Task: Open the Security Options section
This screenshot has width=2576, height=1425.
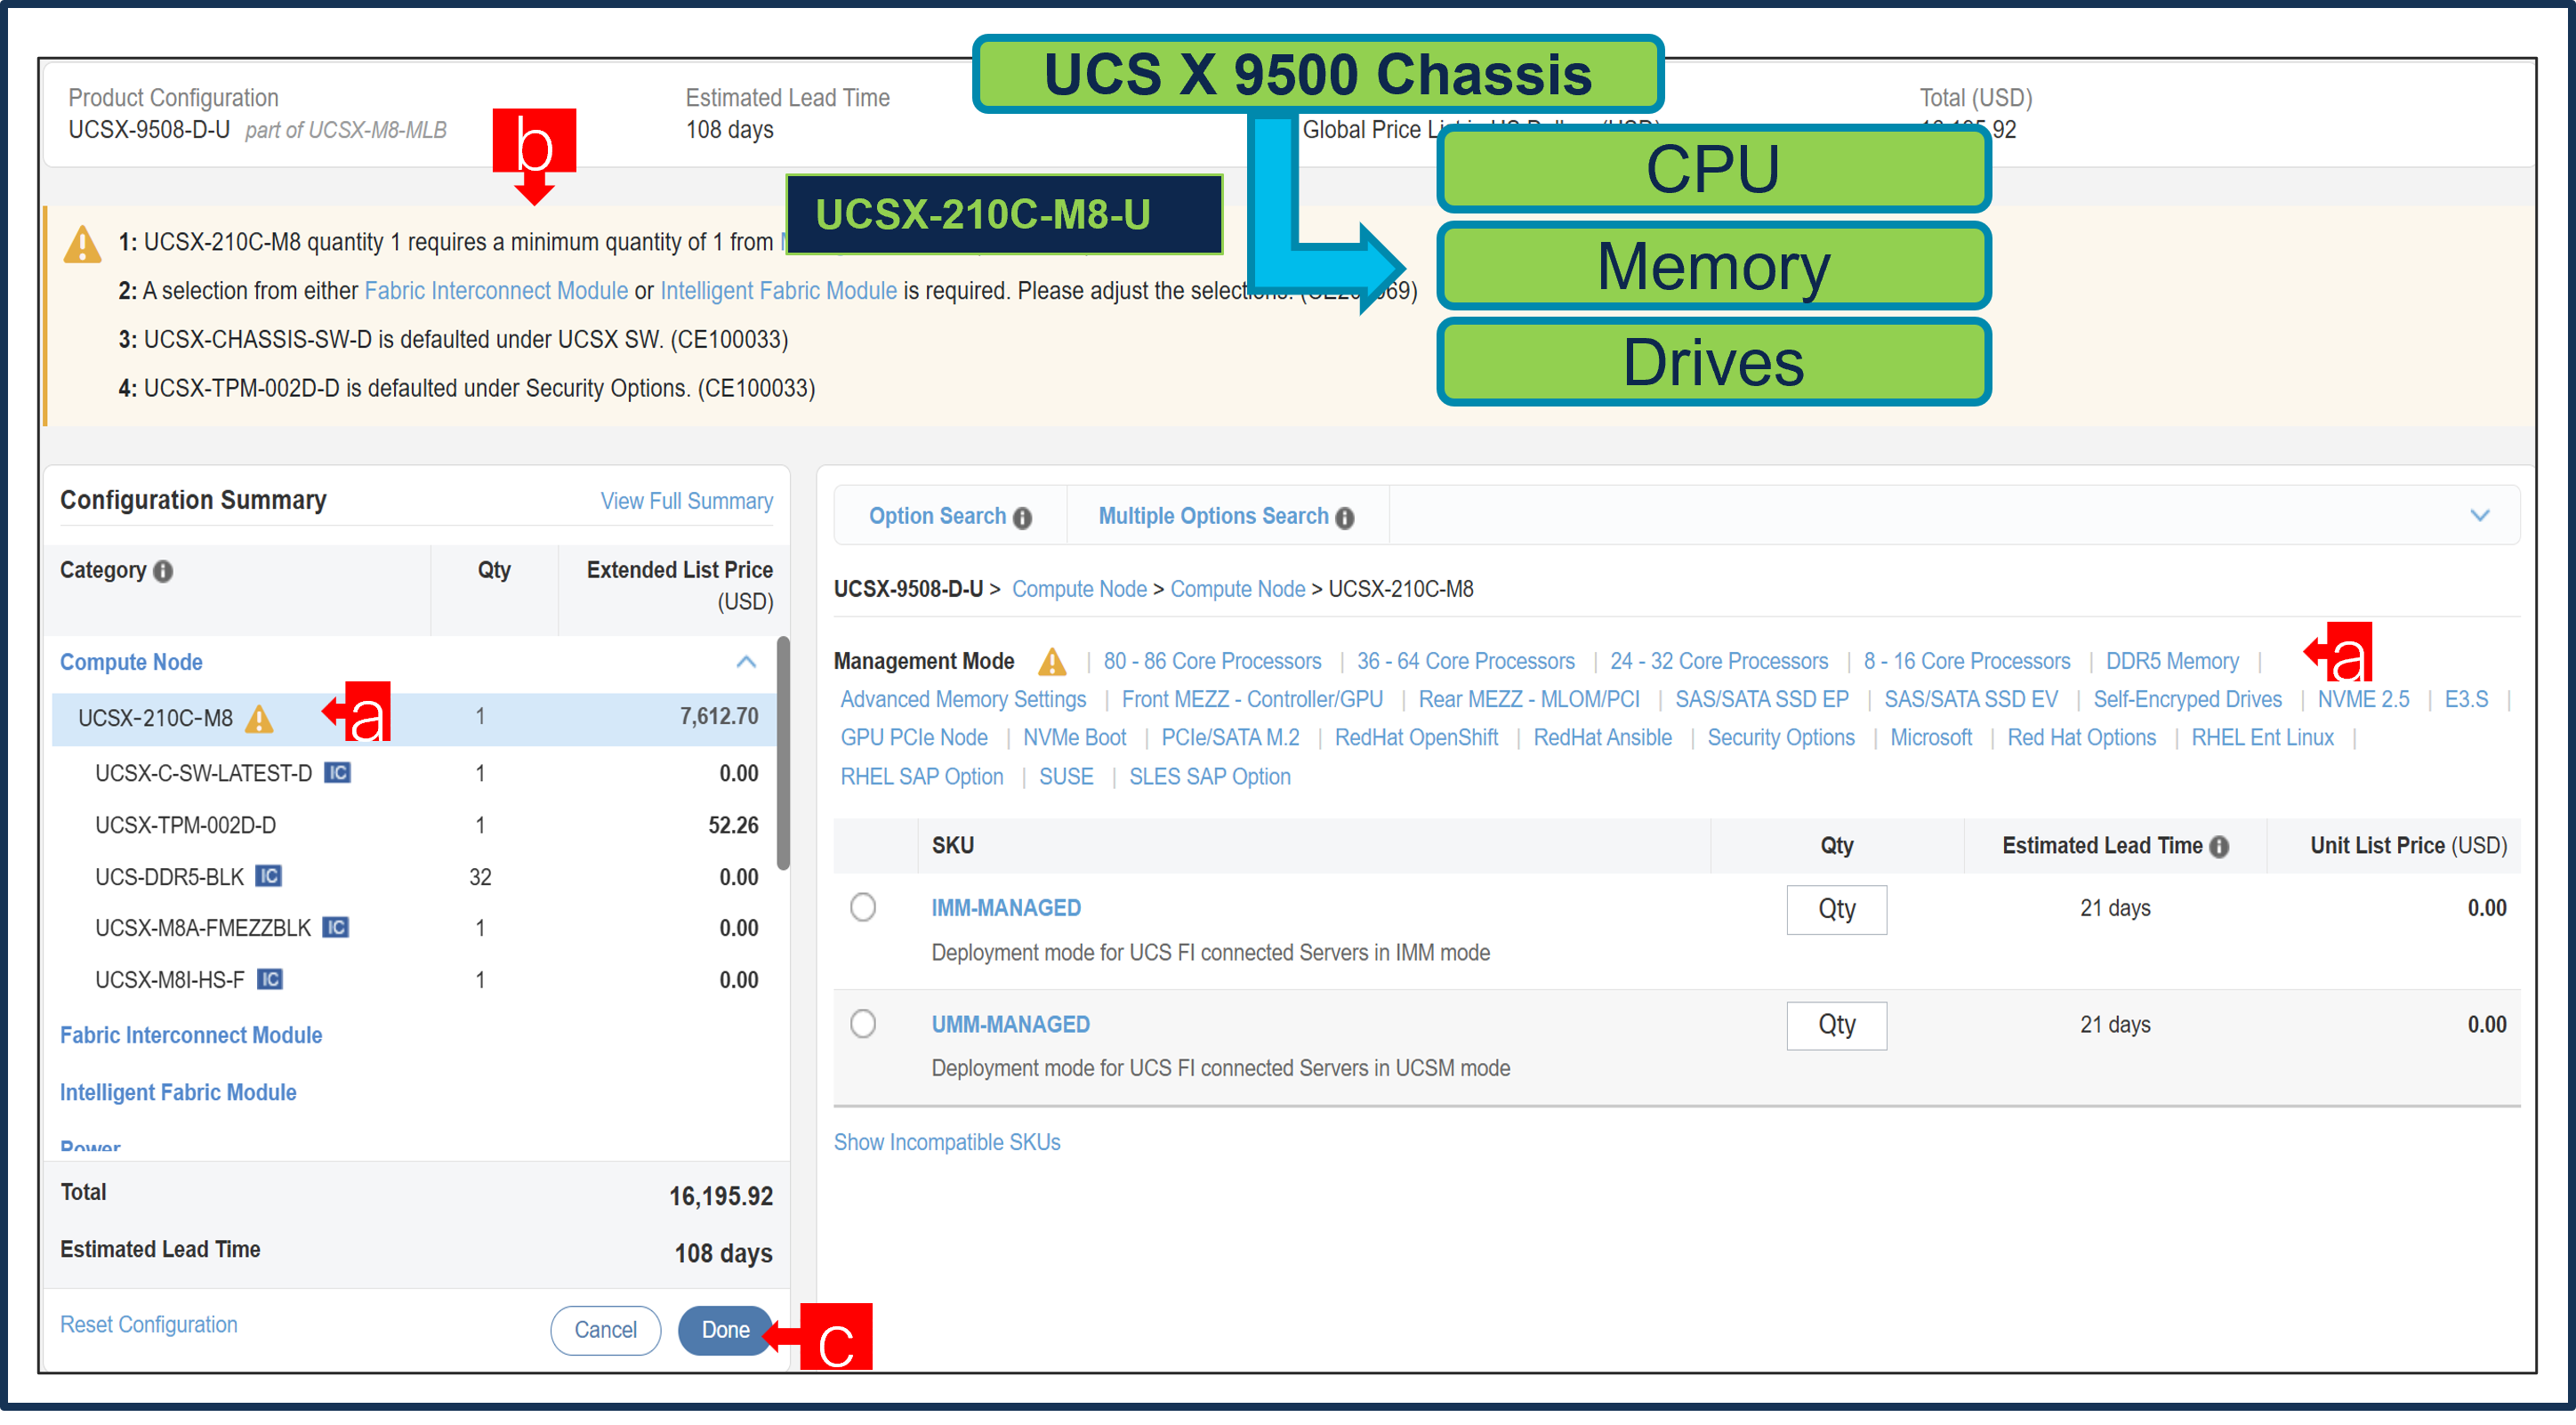Action: tap(1781, 738)
